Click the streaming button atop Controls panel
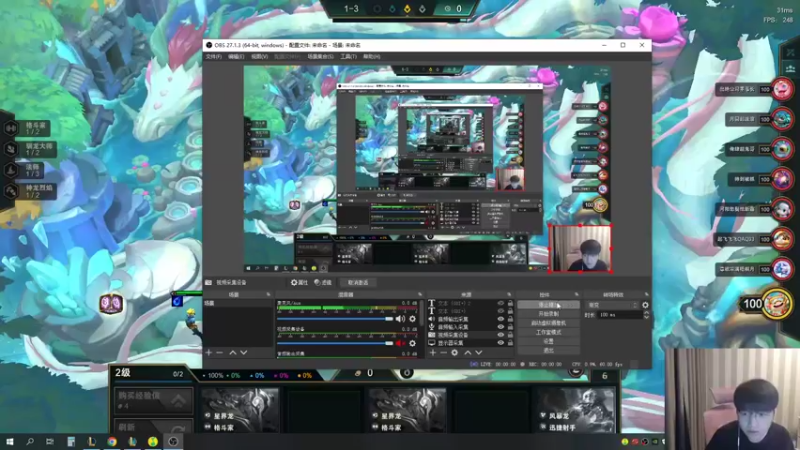800x450 pixels. tap(548, 305)
